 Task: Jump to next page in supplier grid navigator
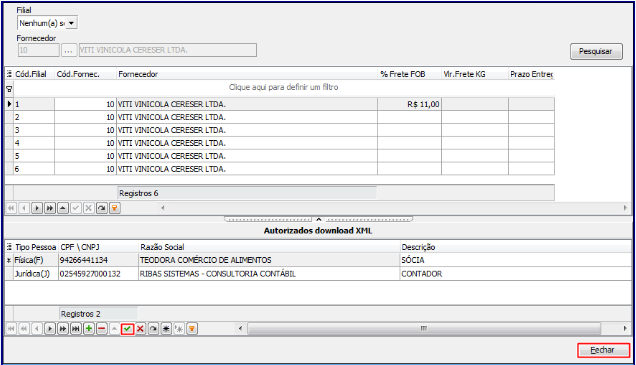coord(50,208)
